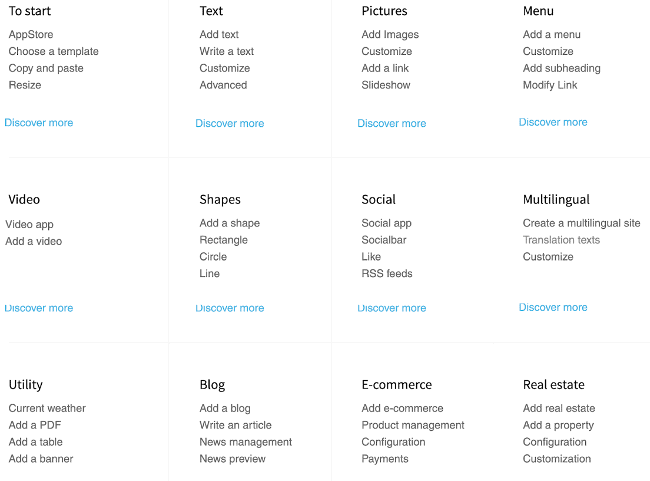Open the AppStore help link
Viewport: 650px width, 481px height.
pos(31,34)
